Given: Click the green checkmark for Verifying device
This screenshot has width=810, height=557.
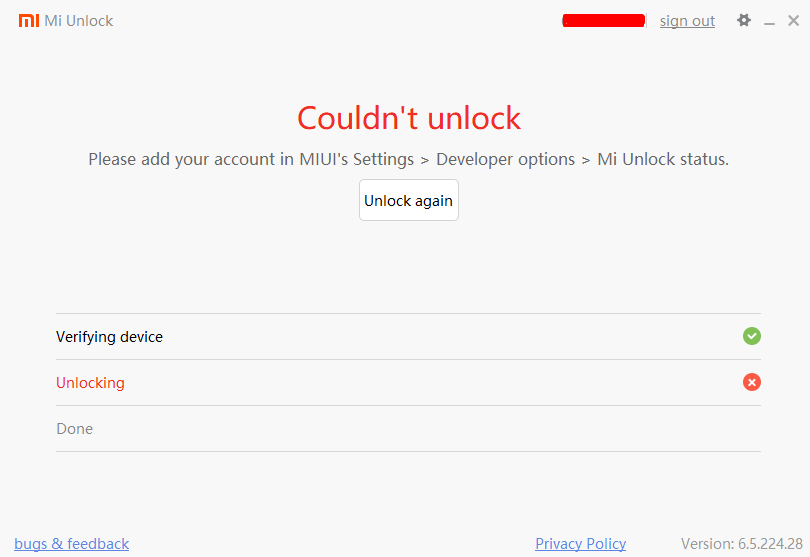Looking at the screenshot, I should click(752, 336).
